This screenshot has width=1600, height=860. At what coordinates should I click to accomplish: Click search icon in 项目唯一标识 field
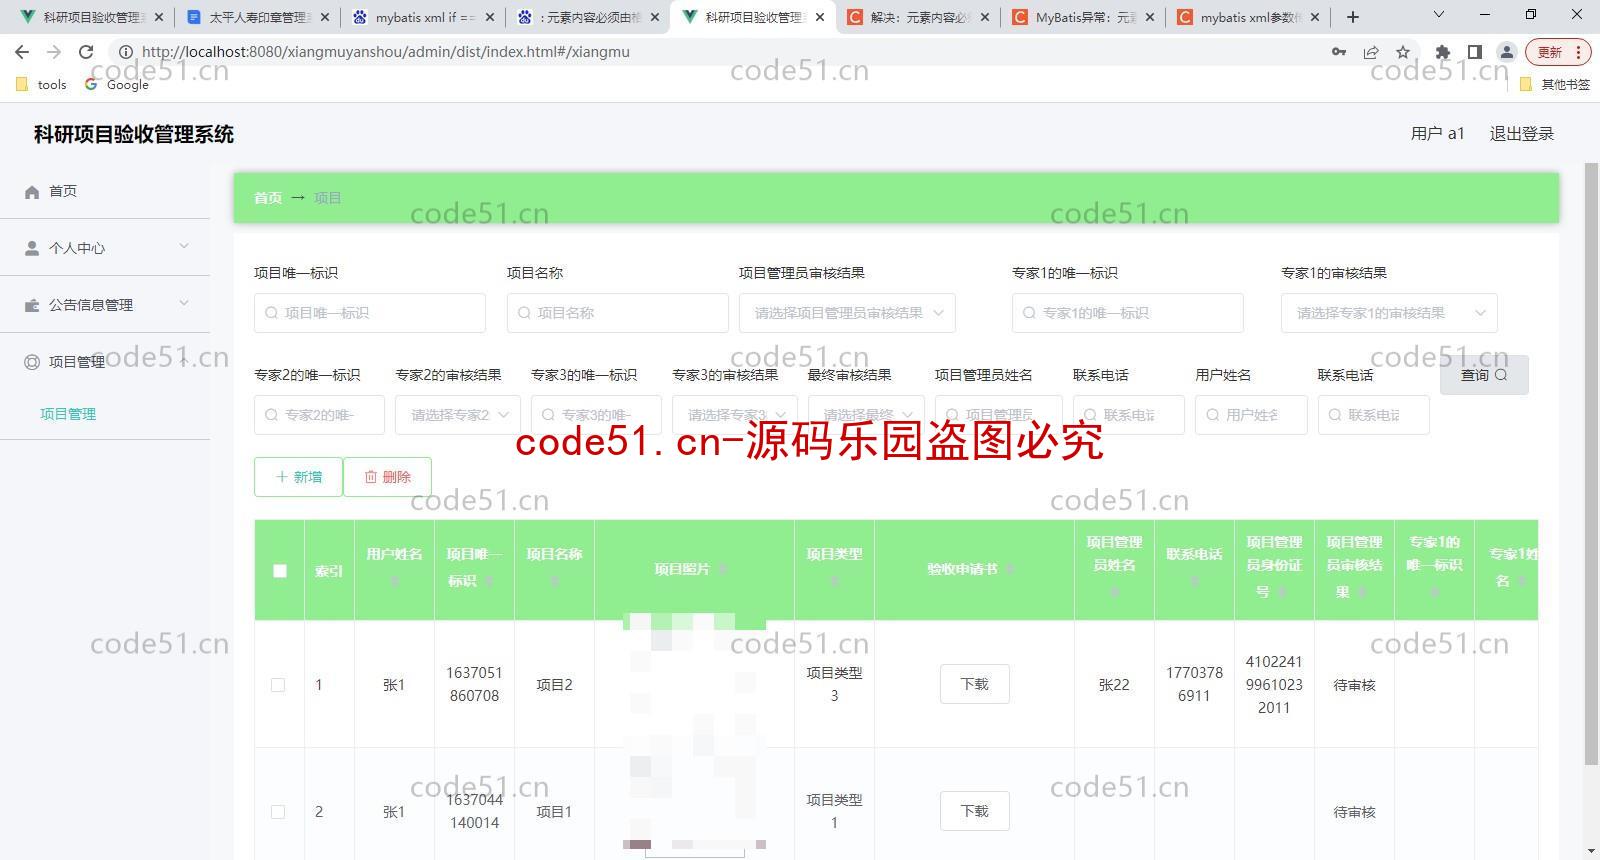click(271, 313)
